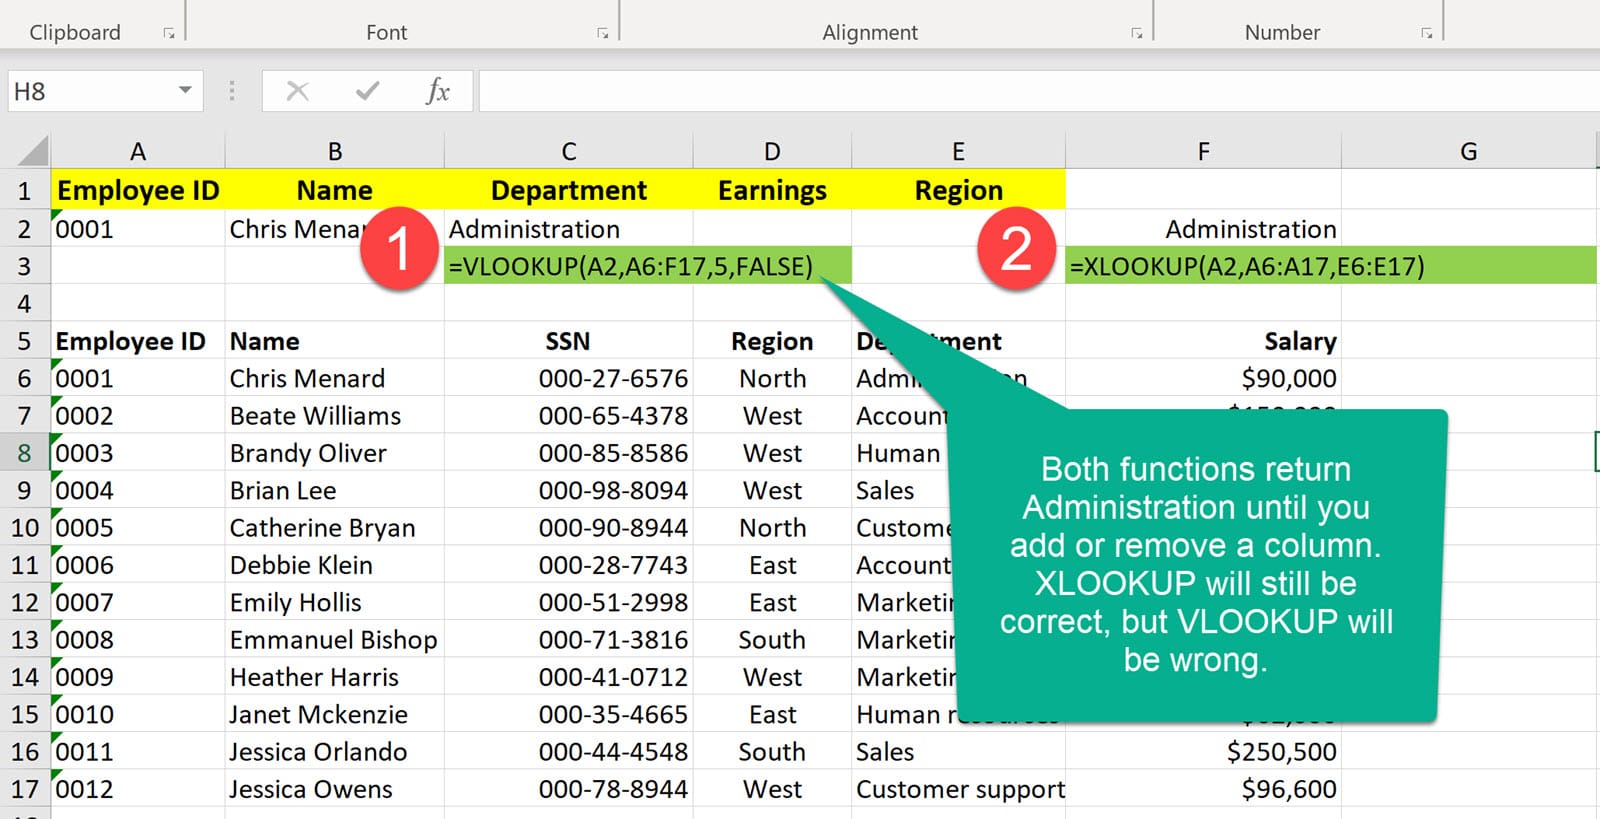1600x819 pixels.
Task: Click the green callout text box
Action: (1196, 564)
